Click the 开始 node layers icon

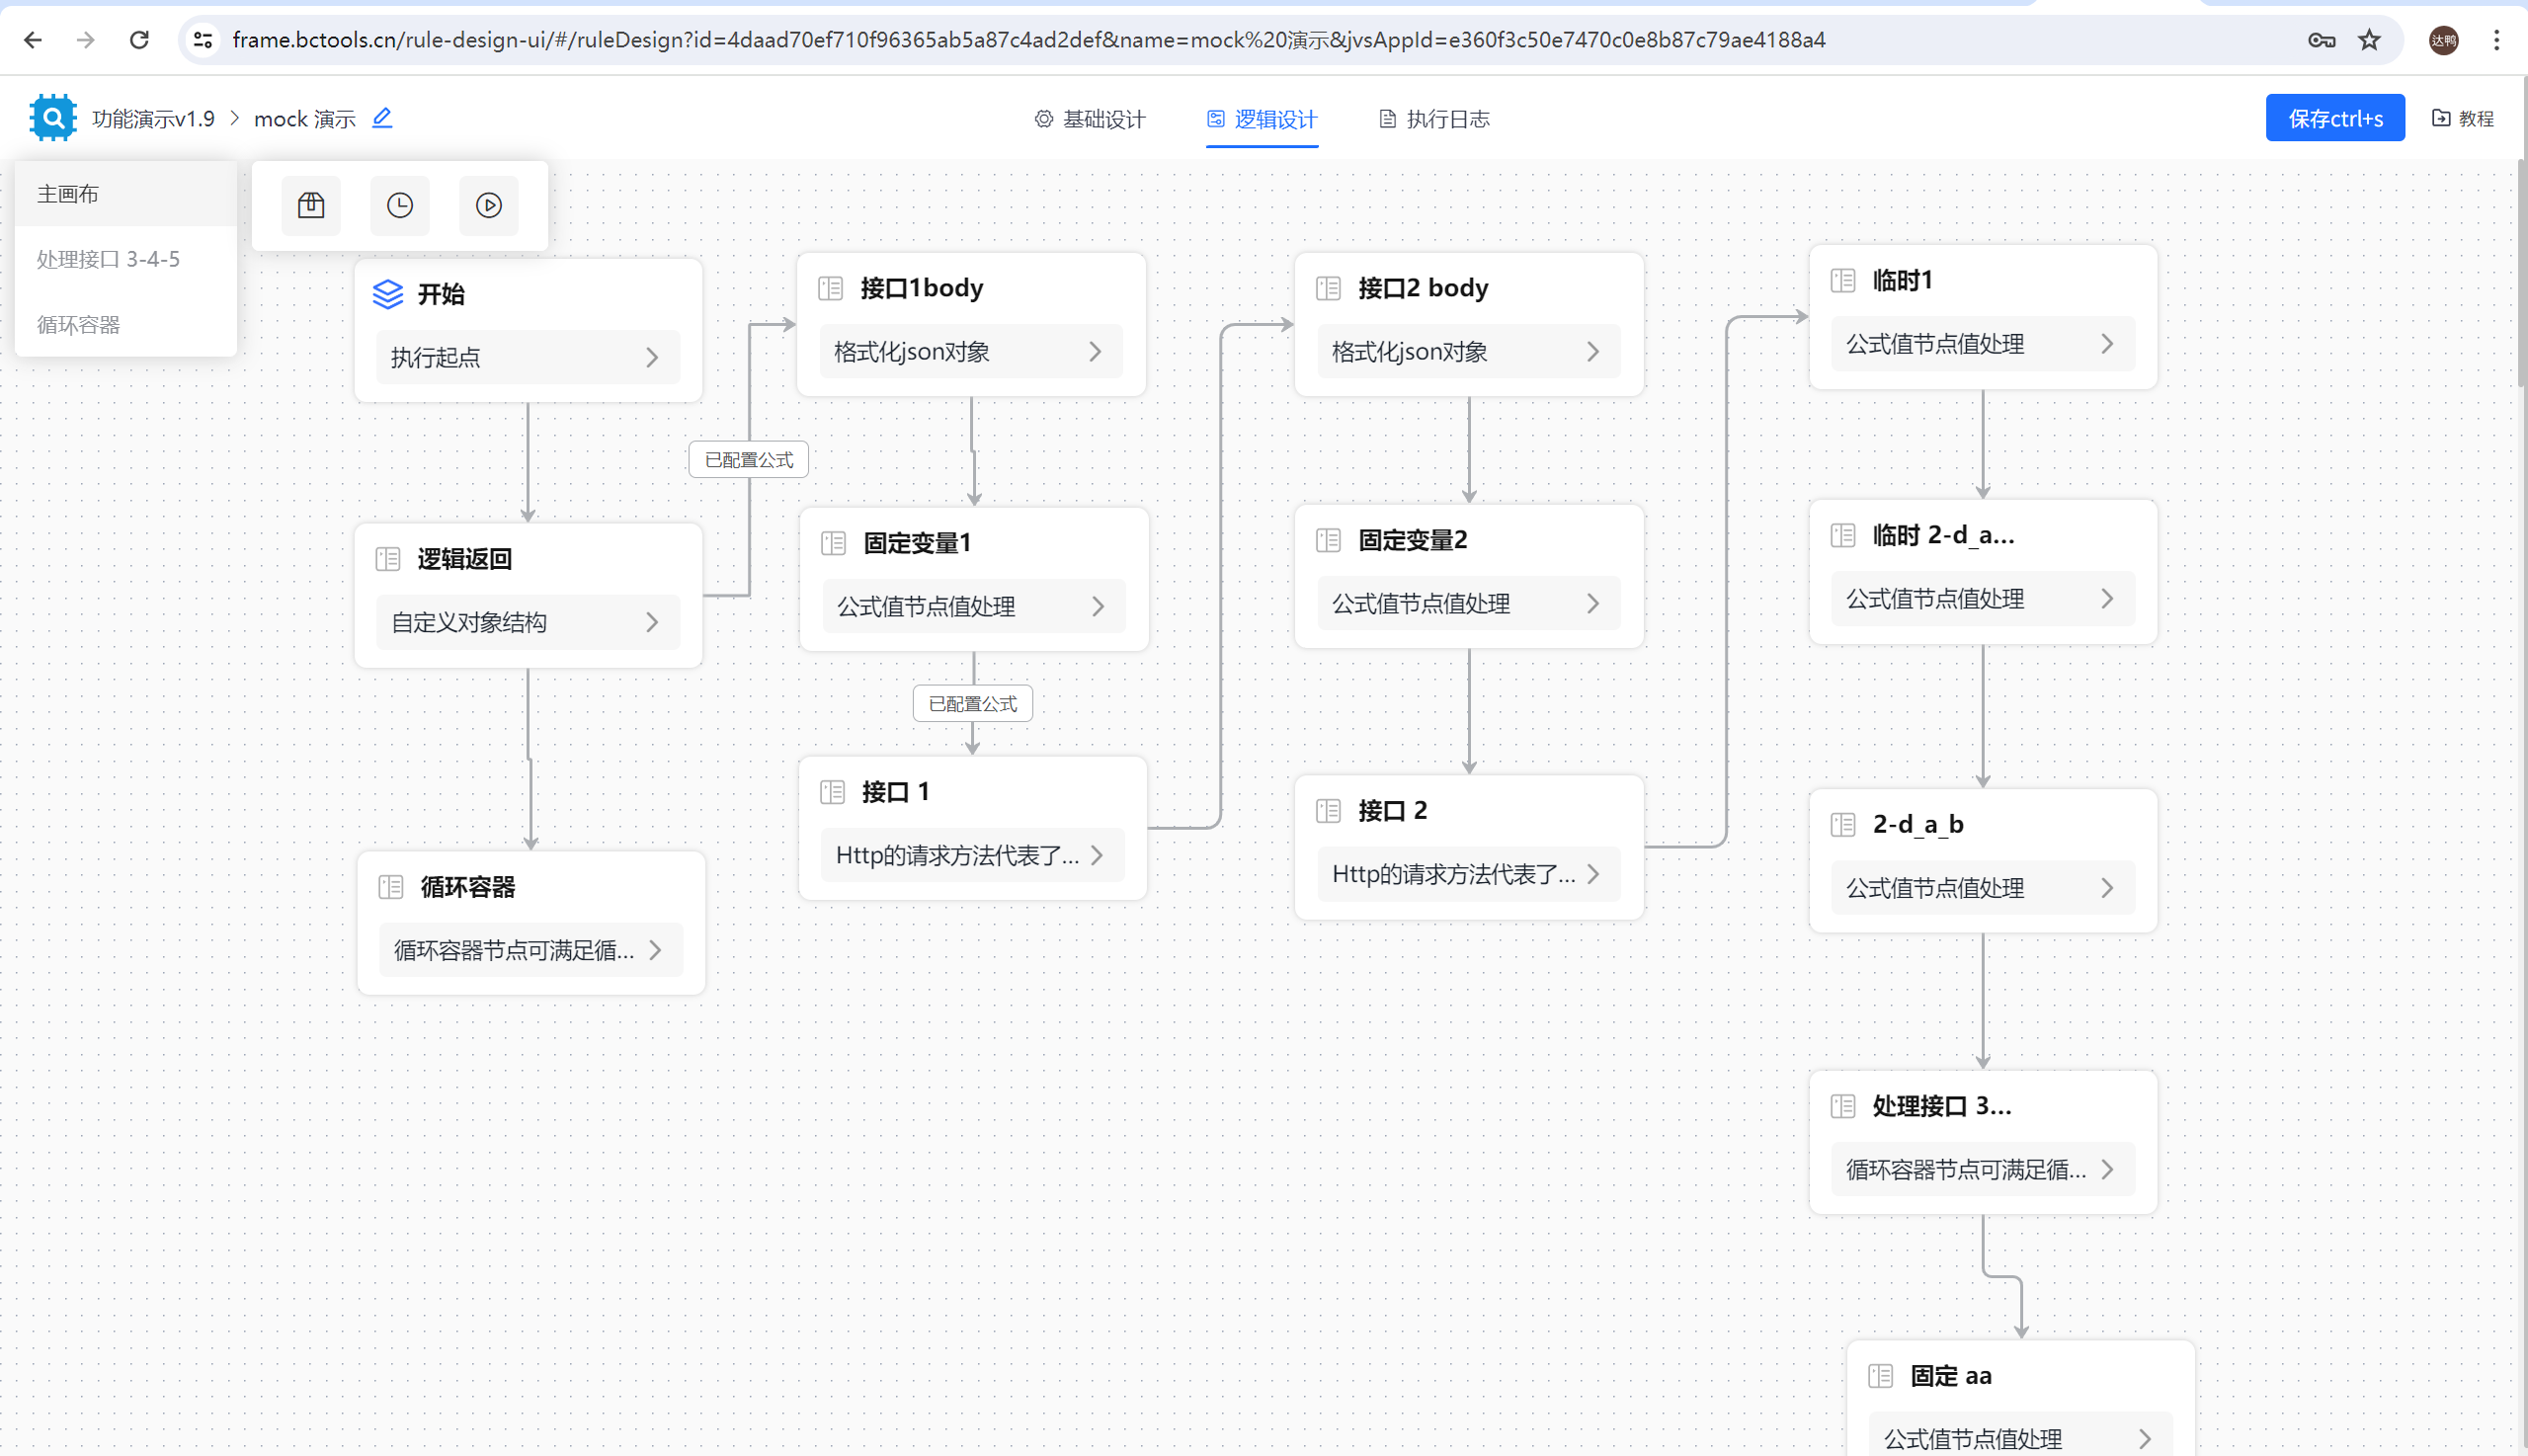388,294
